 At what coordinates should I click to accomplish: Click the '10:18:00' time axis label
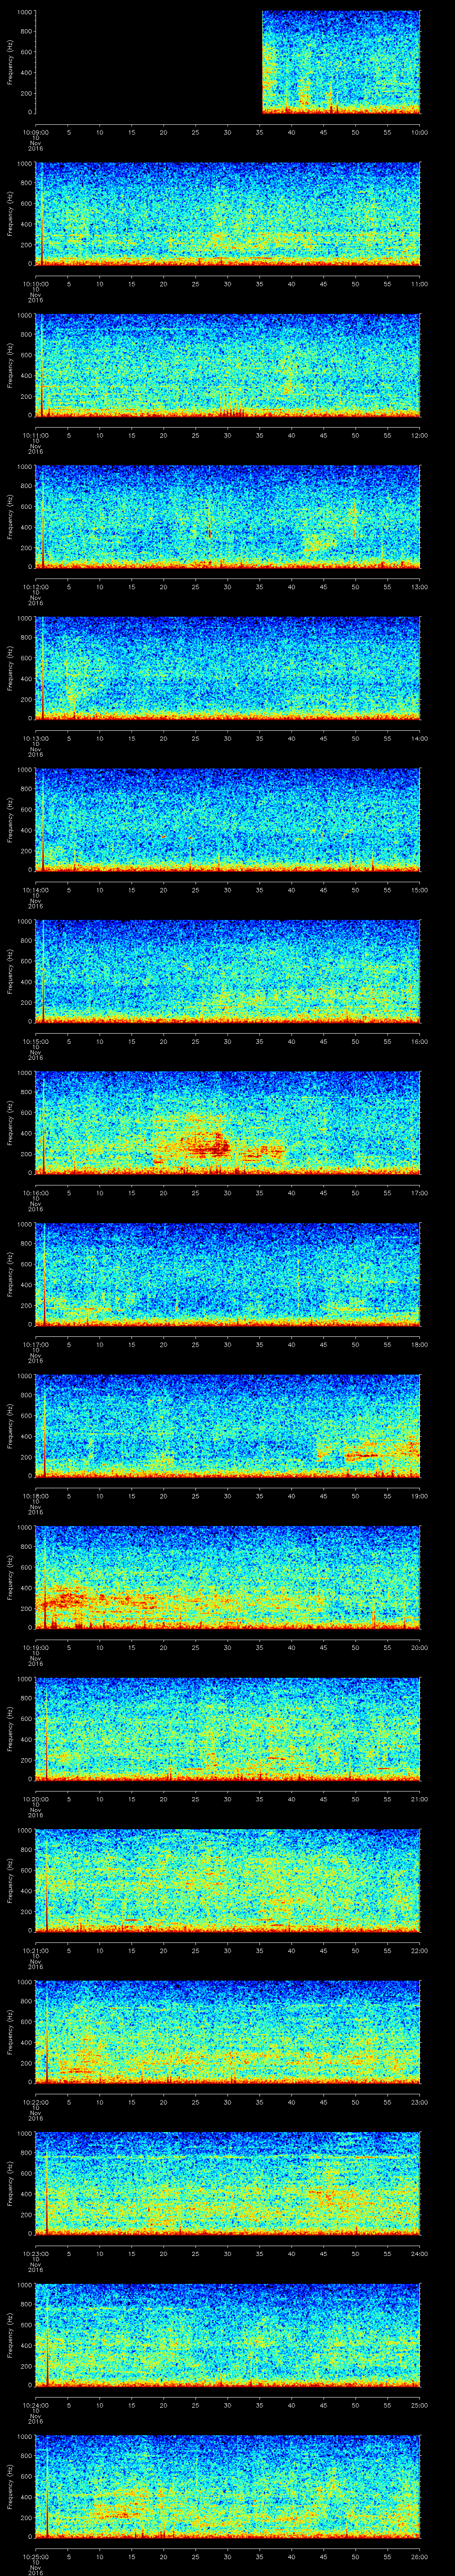pos(36,1496)
